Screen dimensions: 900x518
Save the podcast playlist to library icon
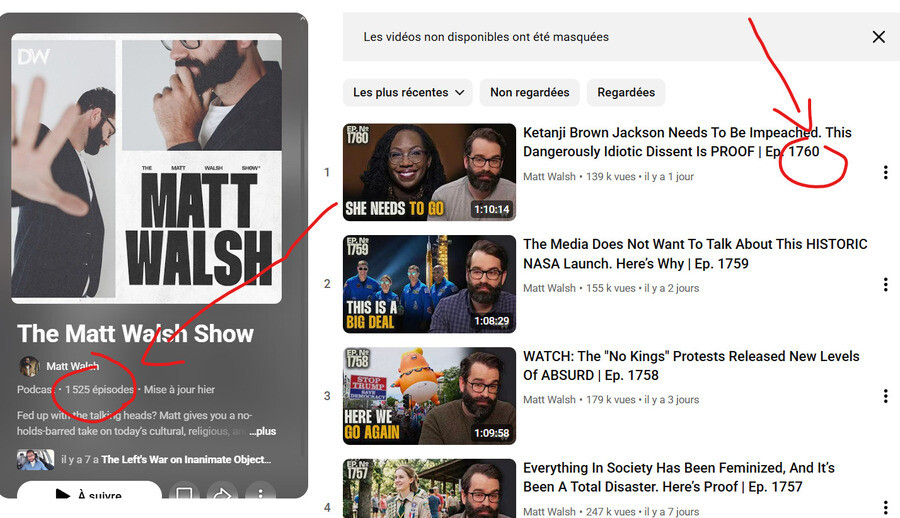click(184, 493)
